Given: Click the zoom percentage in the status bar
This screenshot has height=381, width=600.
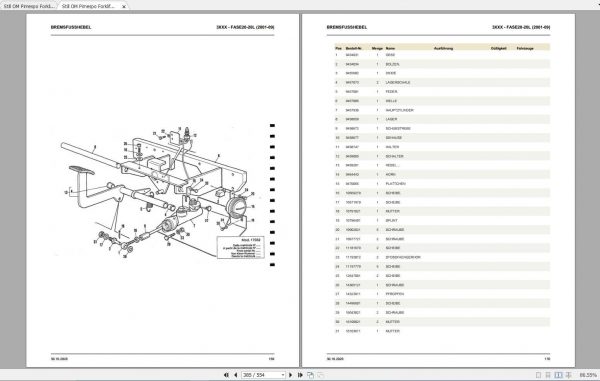Looking at the screenshot, I should point(588,375).
